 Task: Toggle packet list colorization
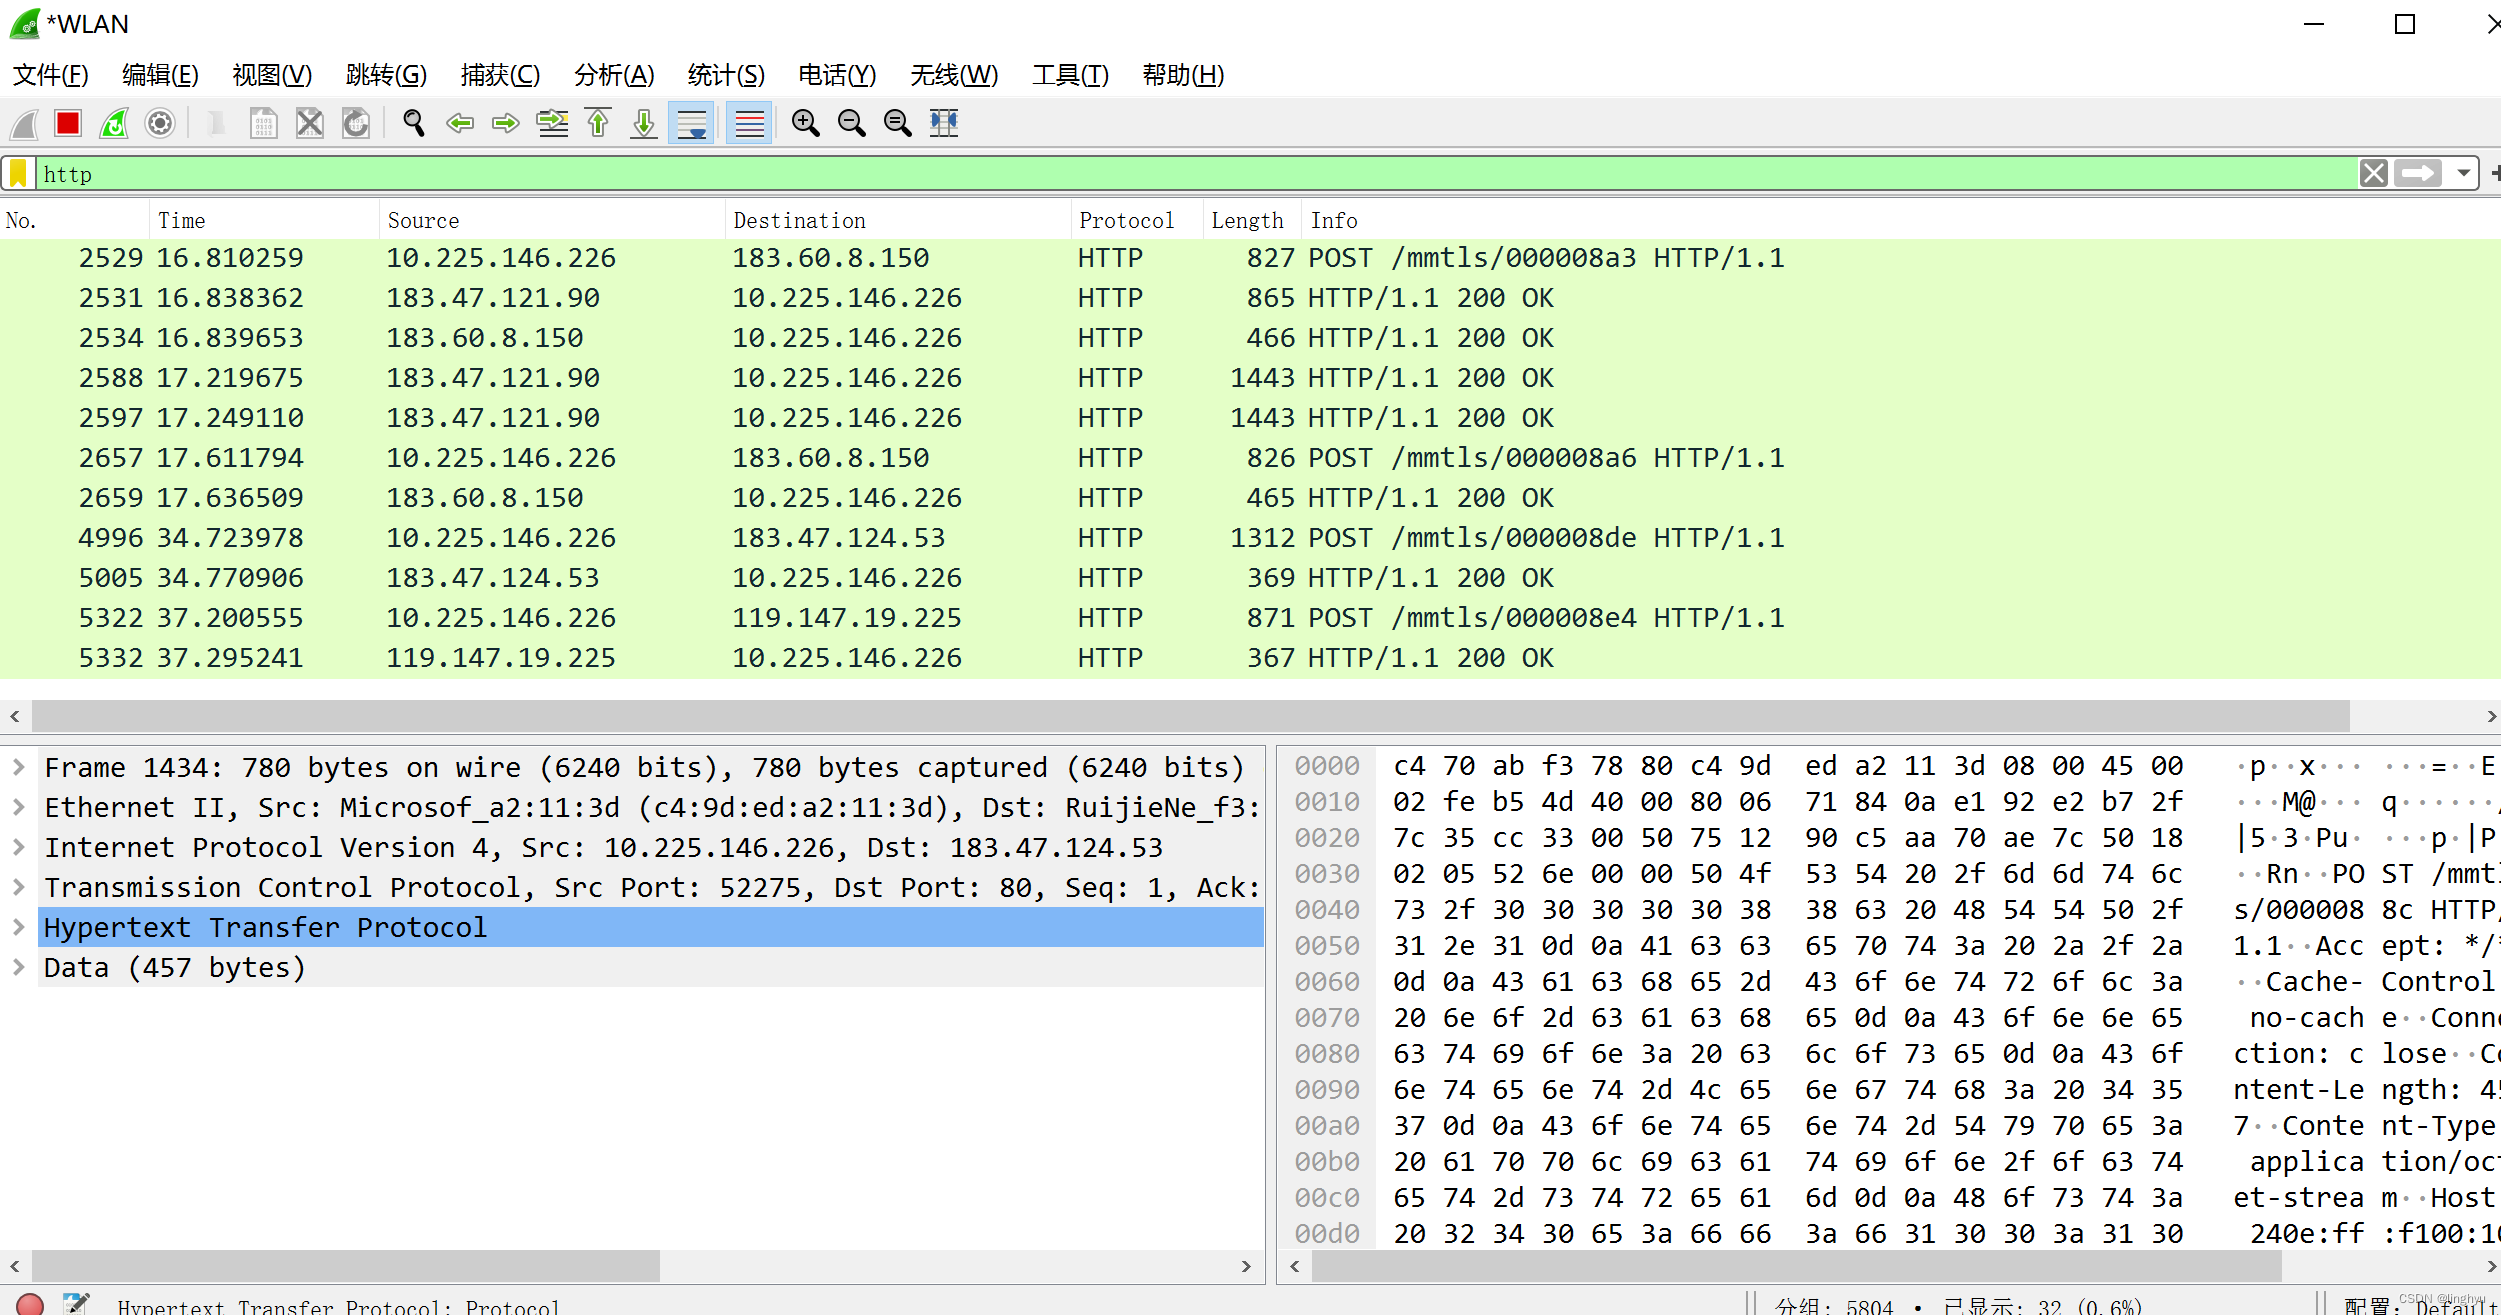(x=748, y=123)
